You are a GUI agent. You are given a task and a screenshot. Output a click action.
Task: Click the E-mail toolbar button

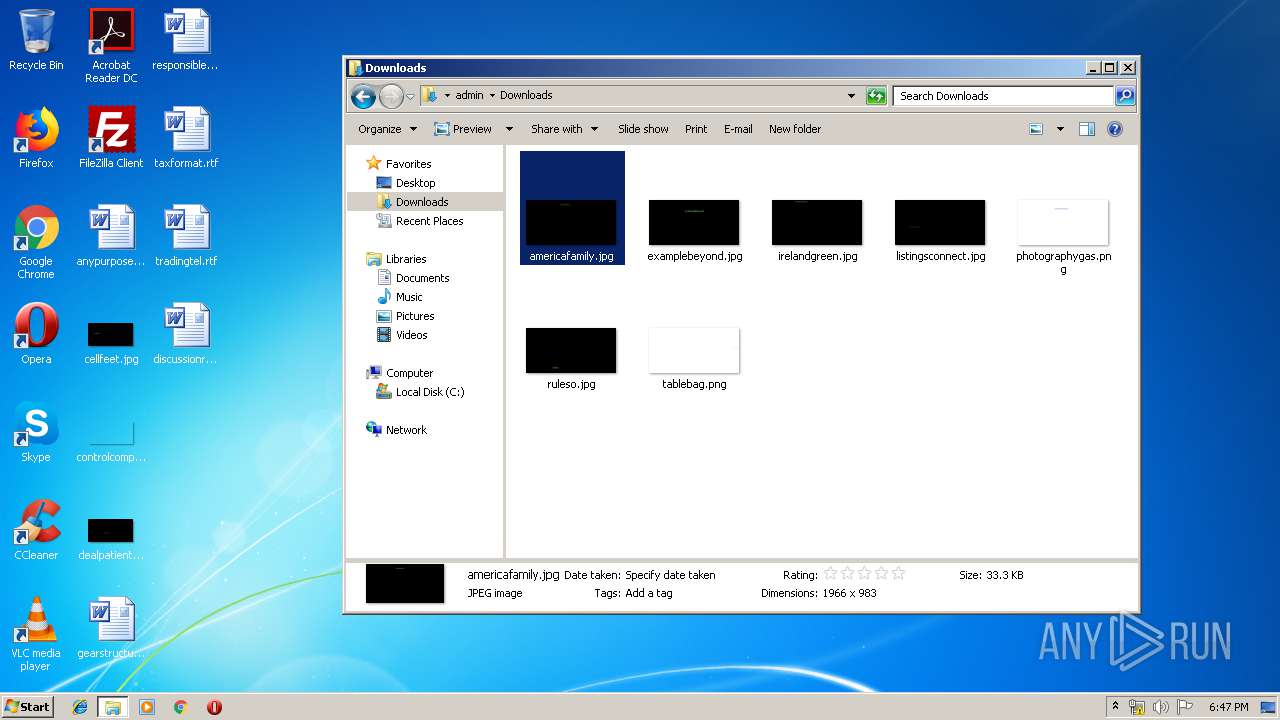738,129
